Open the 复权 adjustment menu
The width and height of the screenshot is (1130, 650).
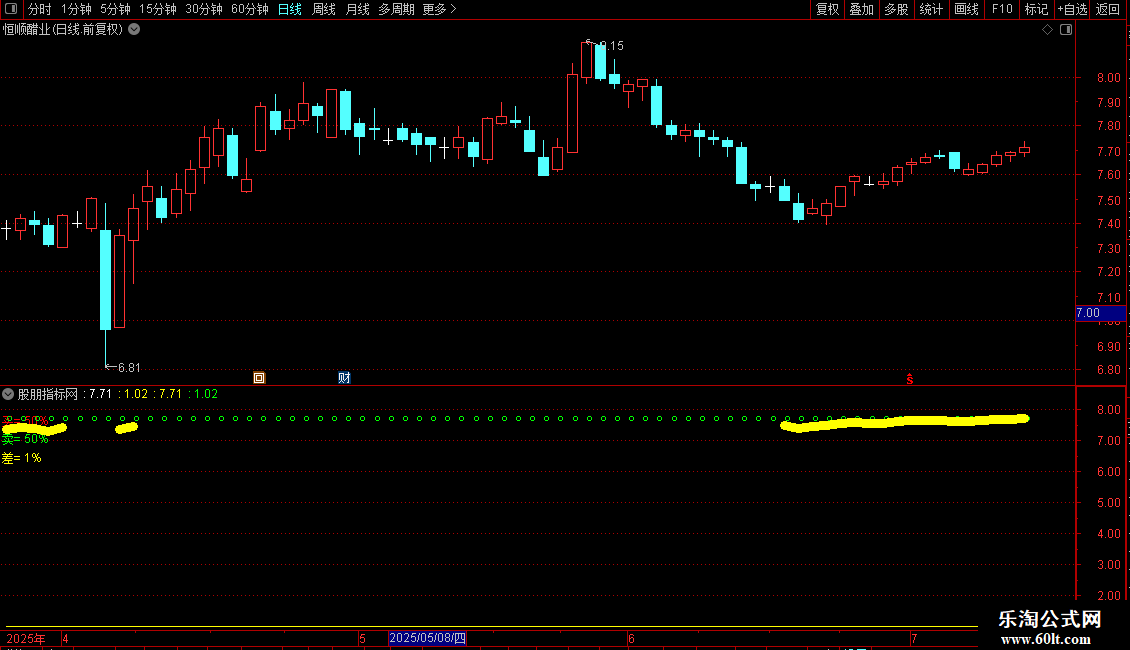coord(827,9)
